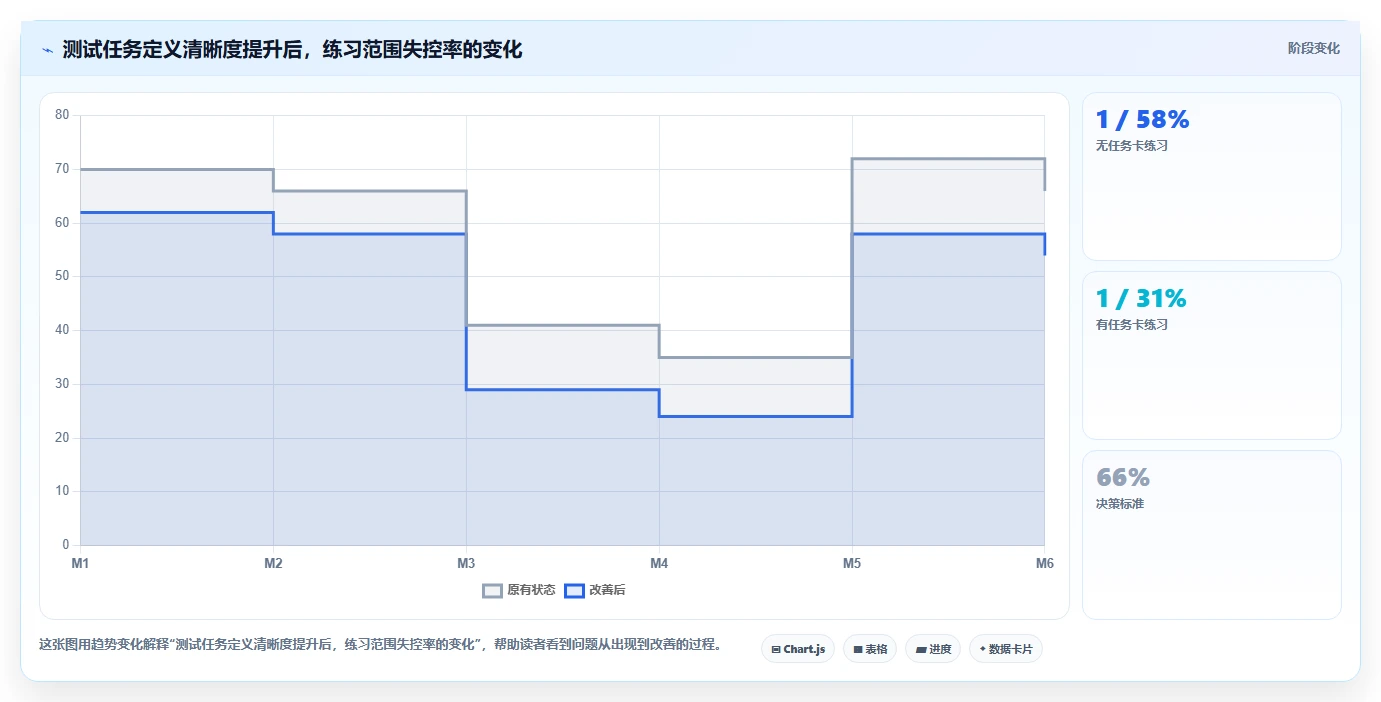The width and height of the screenshot is (1381, 702).
Task: Click the 表格 tag chip
Action: click(870, 649)
